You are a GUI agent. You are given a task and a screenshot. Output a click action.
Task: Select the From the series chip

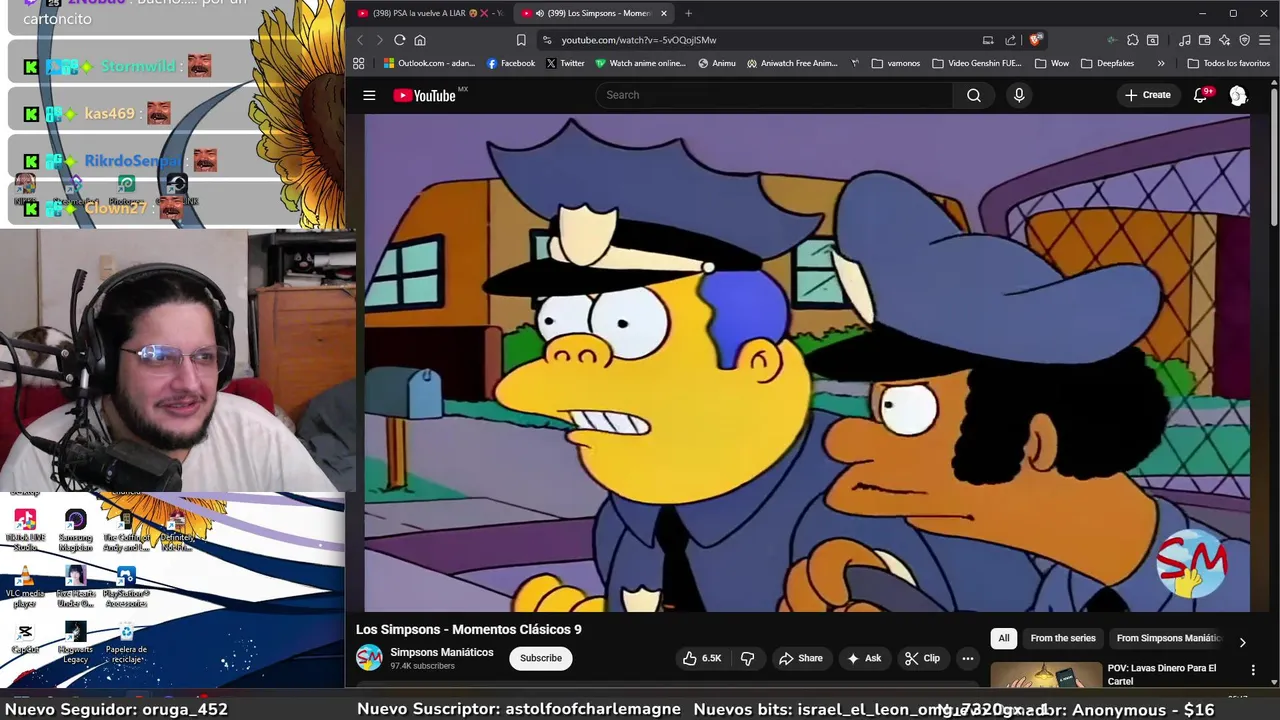click(1063, 638)
